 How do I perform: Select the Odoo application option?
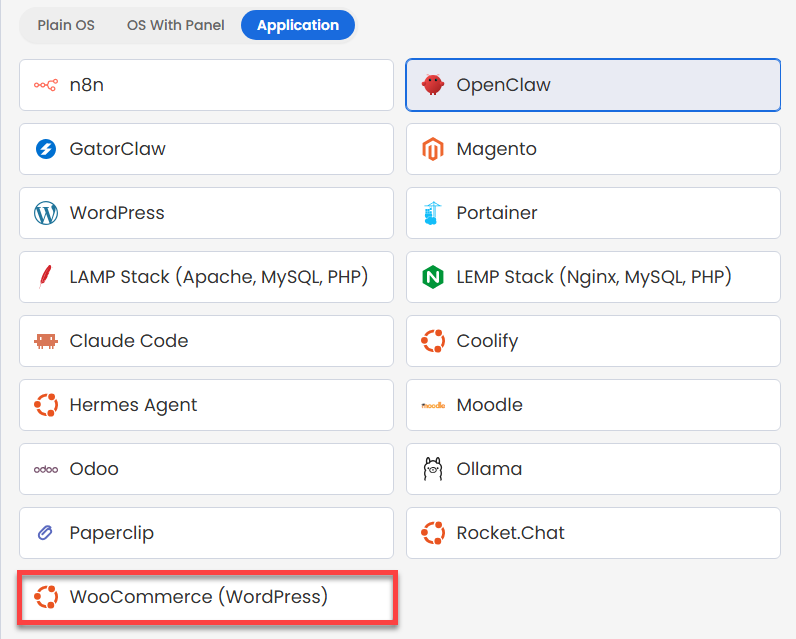point(207,468)
